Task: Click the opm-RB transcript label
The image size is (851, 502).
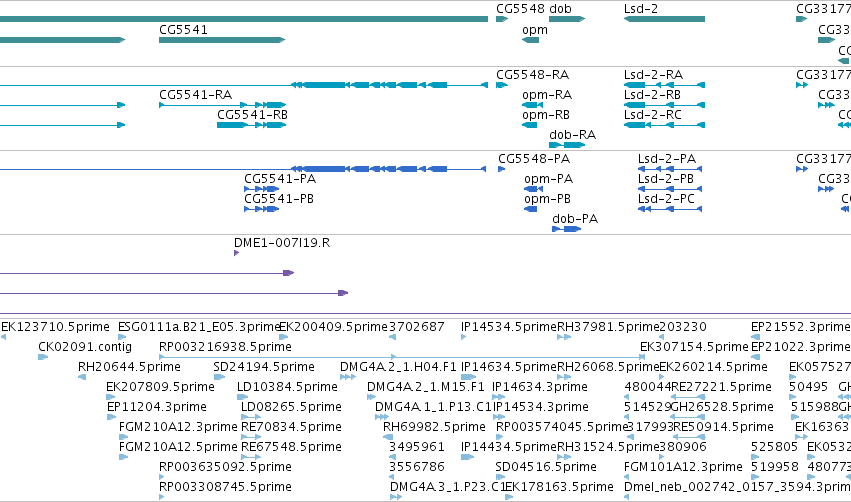Action: tap(546, 115)
